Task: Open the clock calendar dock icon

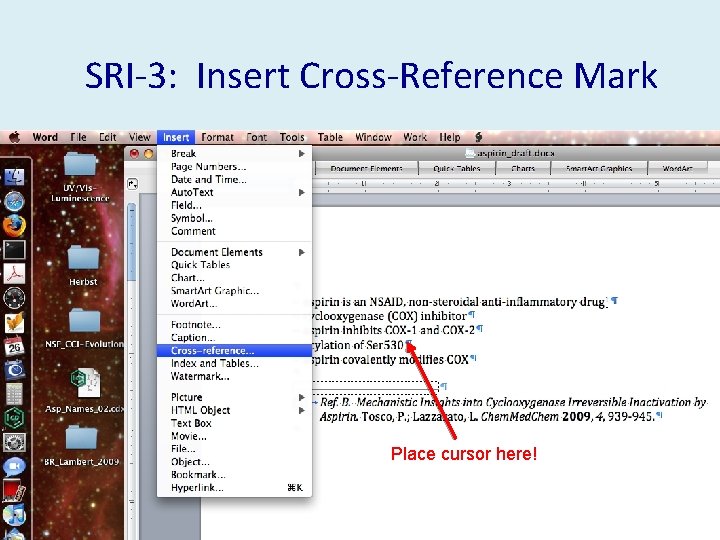Action: tap(14, 370)
